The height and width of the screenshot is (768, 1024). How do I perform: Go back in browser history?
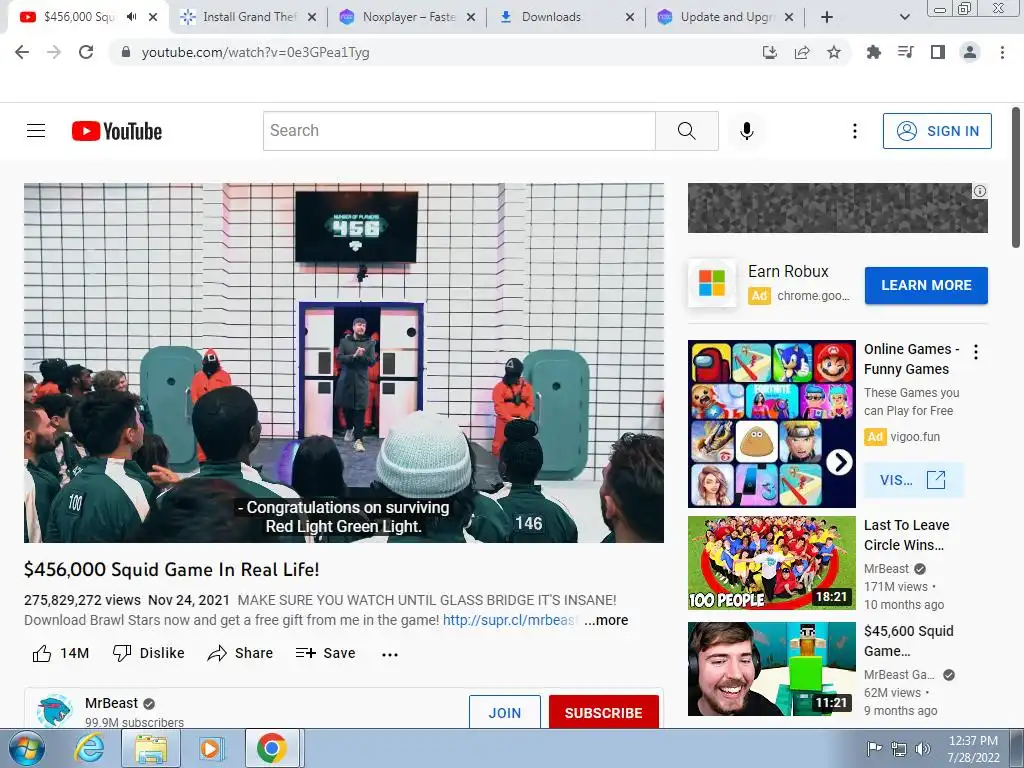click(22, 52)
